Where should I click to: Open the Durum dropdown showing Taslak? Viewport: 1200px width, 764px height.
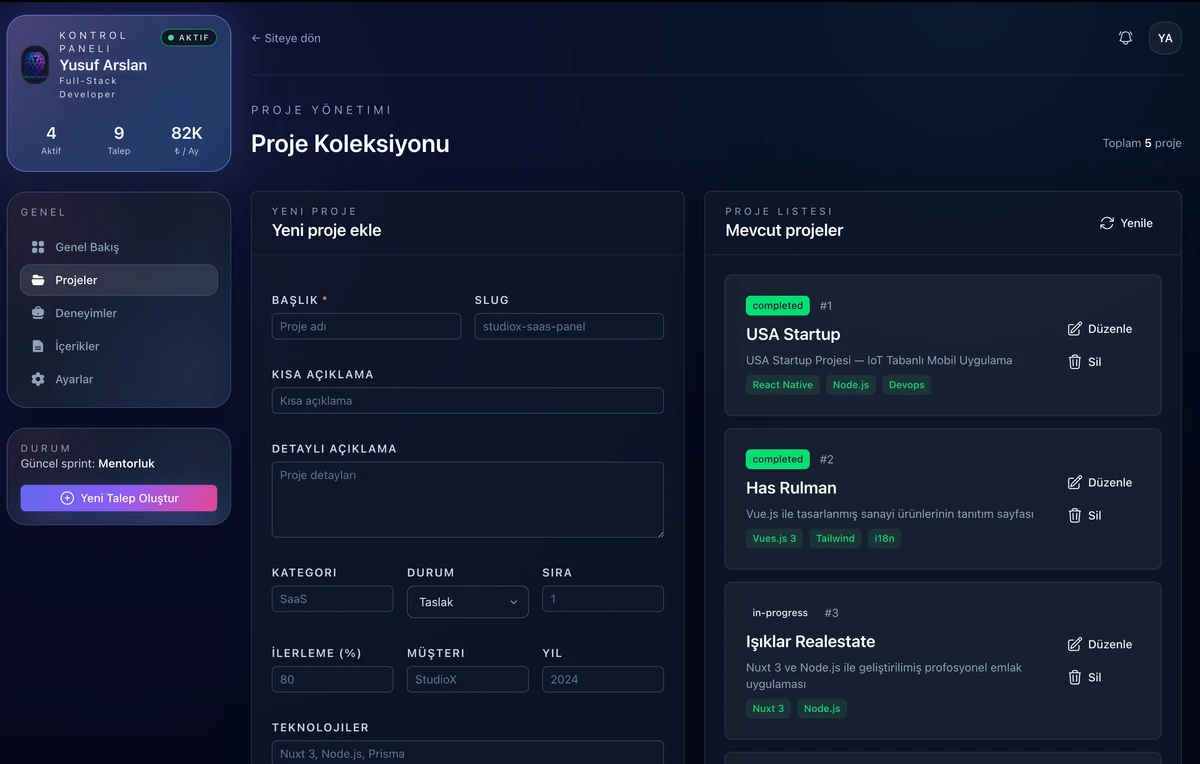coord(467,602)
